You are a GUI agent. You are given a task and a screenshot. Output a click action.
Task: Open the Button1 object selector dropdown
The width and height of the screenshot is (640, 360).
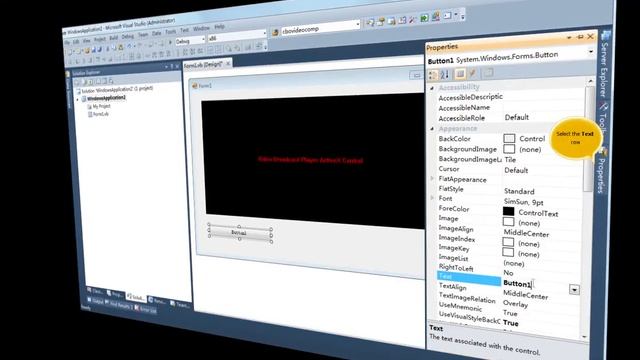click(x=591, y=52)
